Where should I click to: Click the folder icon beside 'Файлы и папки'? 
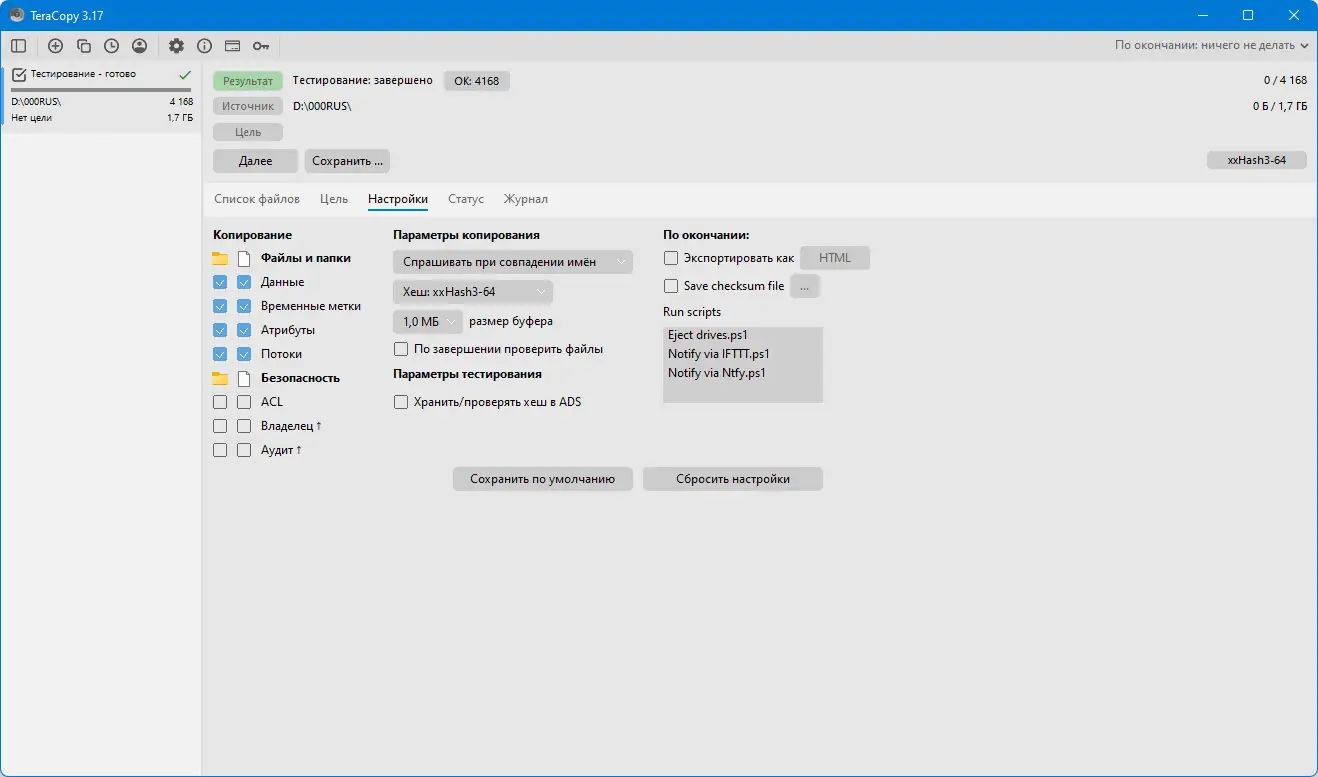(x=220, y=258)
